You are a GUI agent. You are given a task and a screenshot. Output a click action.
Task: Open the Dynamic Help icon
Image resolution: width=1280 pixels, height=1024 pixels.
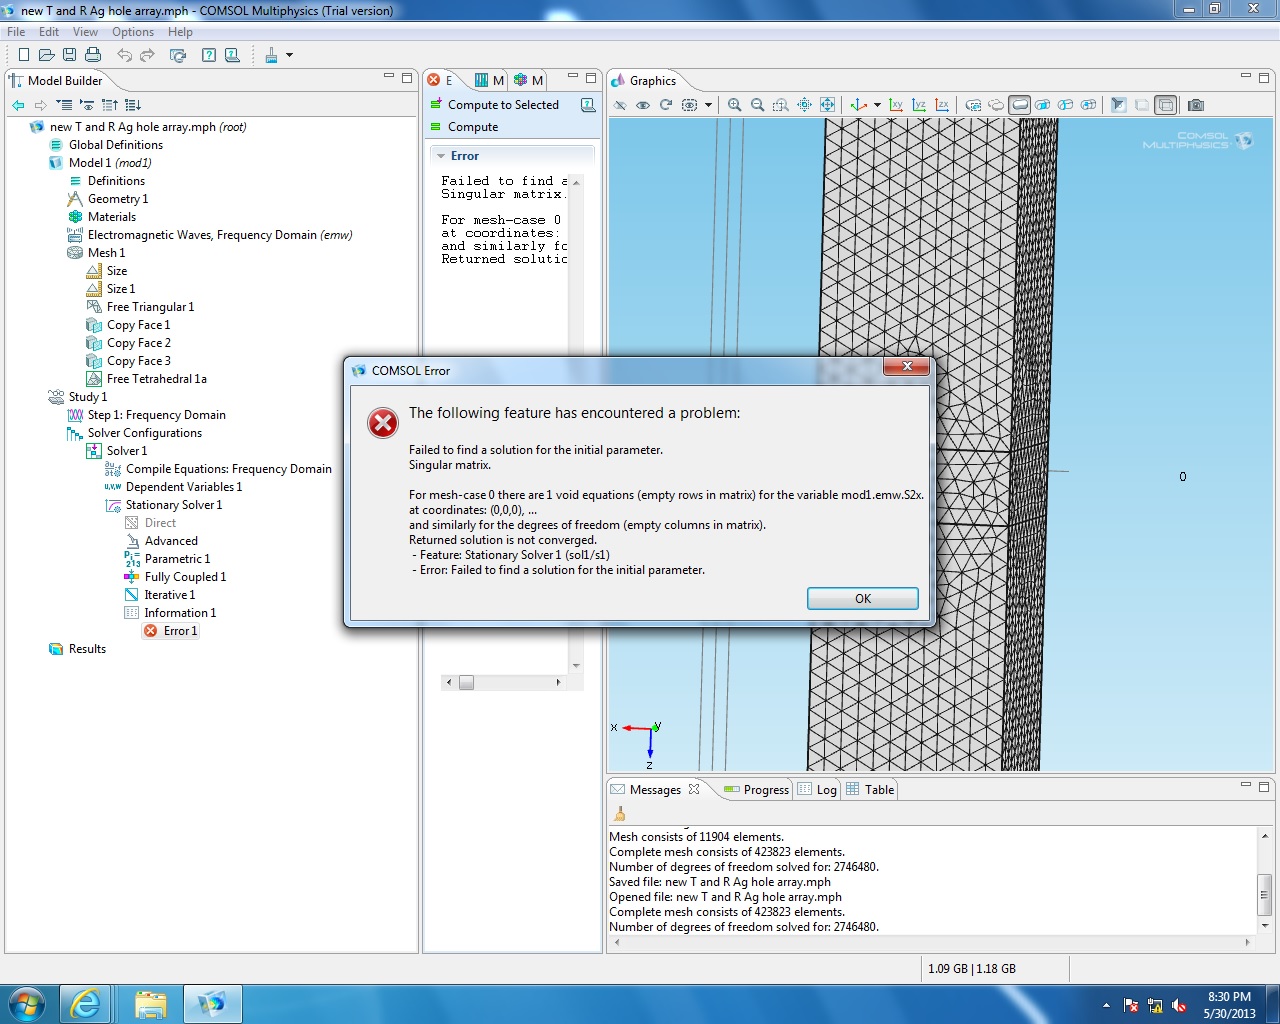point(209,55)
